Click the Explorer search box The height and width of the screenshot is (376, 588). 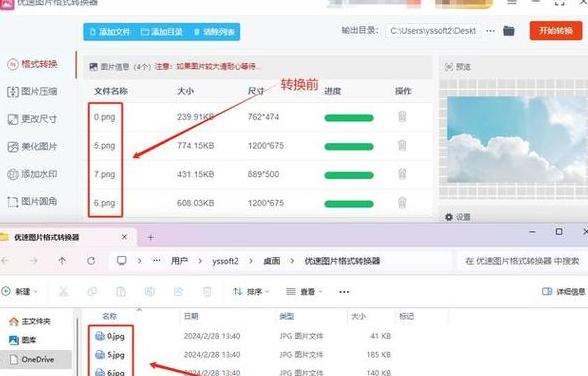coord(522,261)
